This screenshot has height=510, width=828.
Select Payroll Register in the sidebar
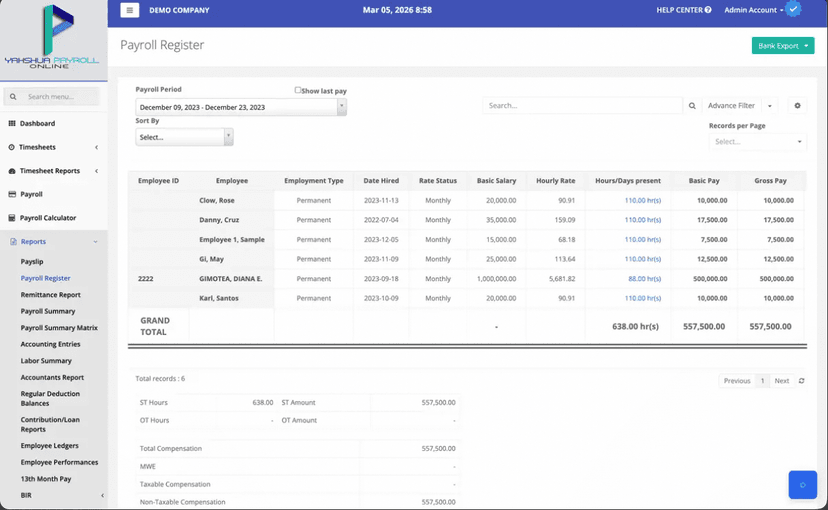[45, 278]
